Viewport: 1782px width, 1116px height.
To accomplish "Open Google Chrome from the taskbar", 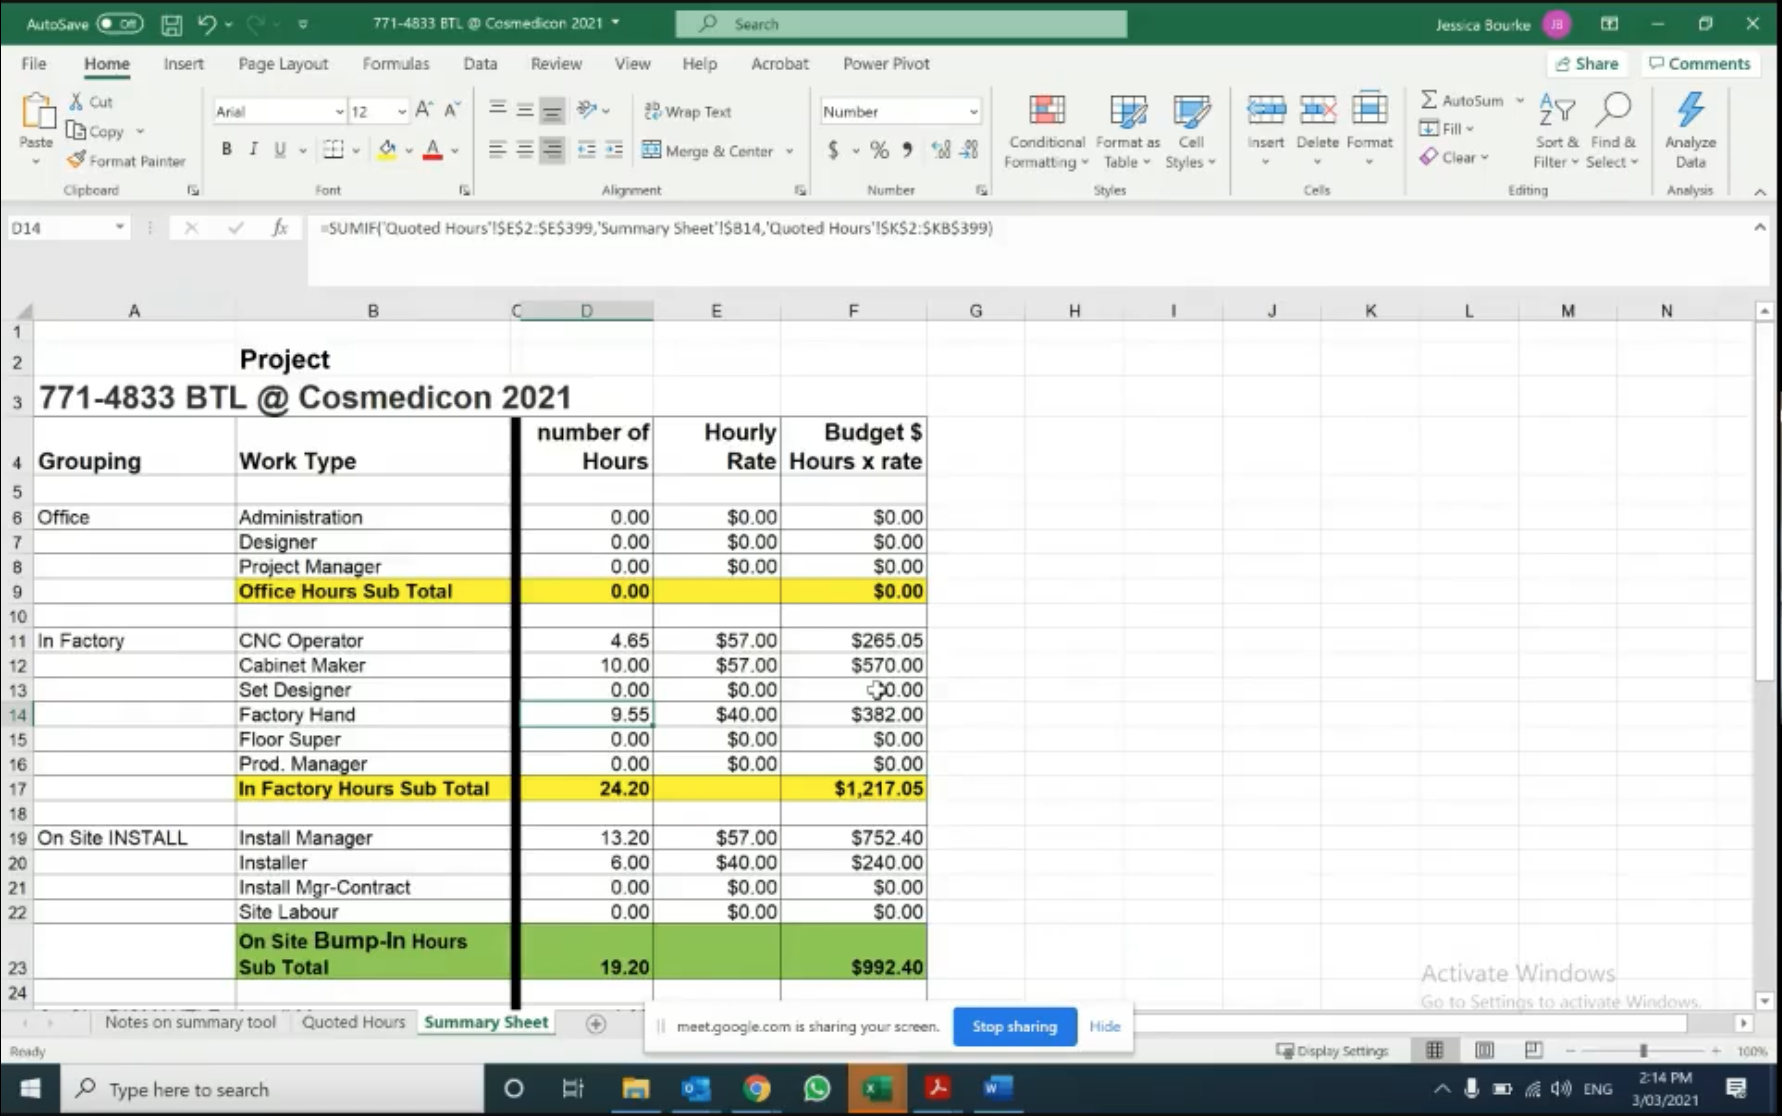I will click(756, 1088).
